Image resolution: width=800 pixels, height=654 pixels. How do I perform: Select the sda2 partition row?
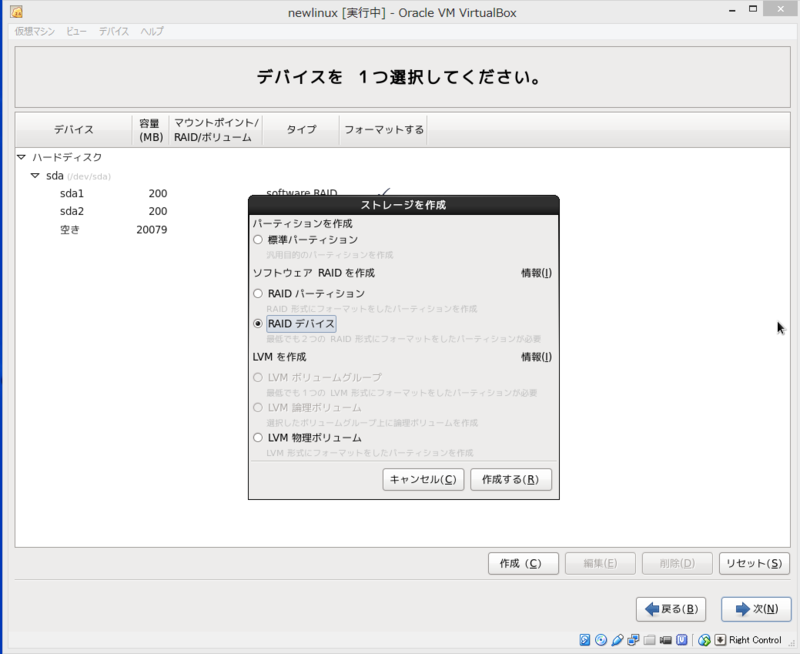click(72, 211)
